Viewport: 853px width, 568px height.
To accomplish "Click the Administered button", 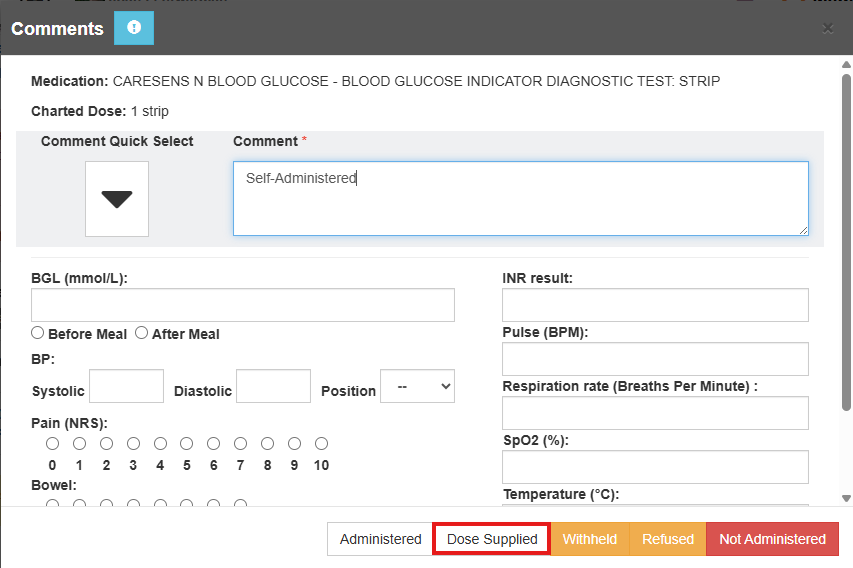I will click(x=380, y=539).
